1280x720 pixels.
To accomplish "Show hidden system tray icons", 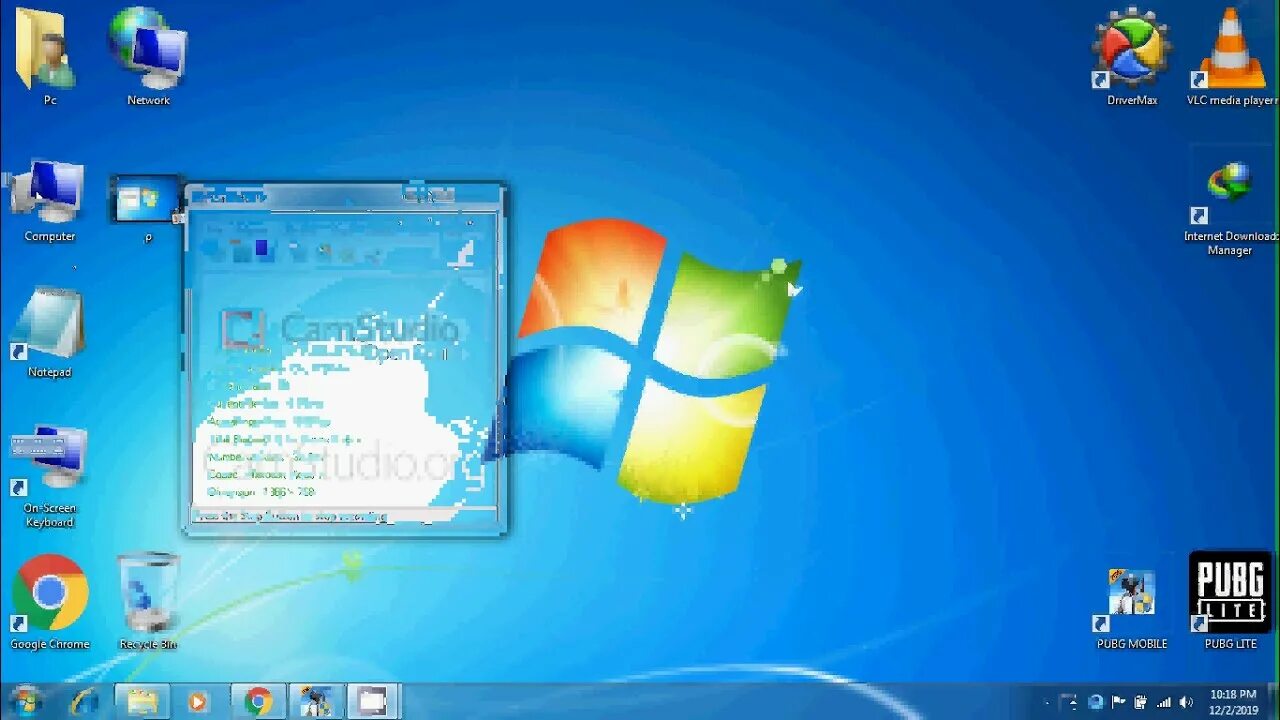I will pos(1047,703).
